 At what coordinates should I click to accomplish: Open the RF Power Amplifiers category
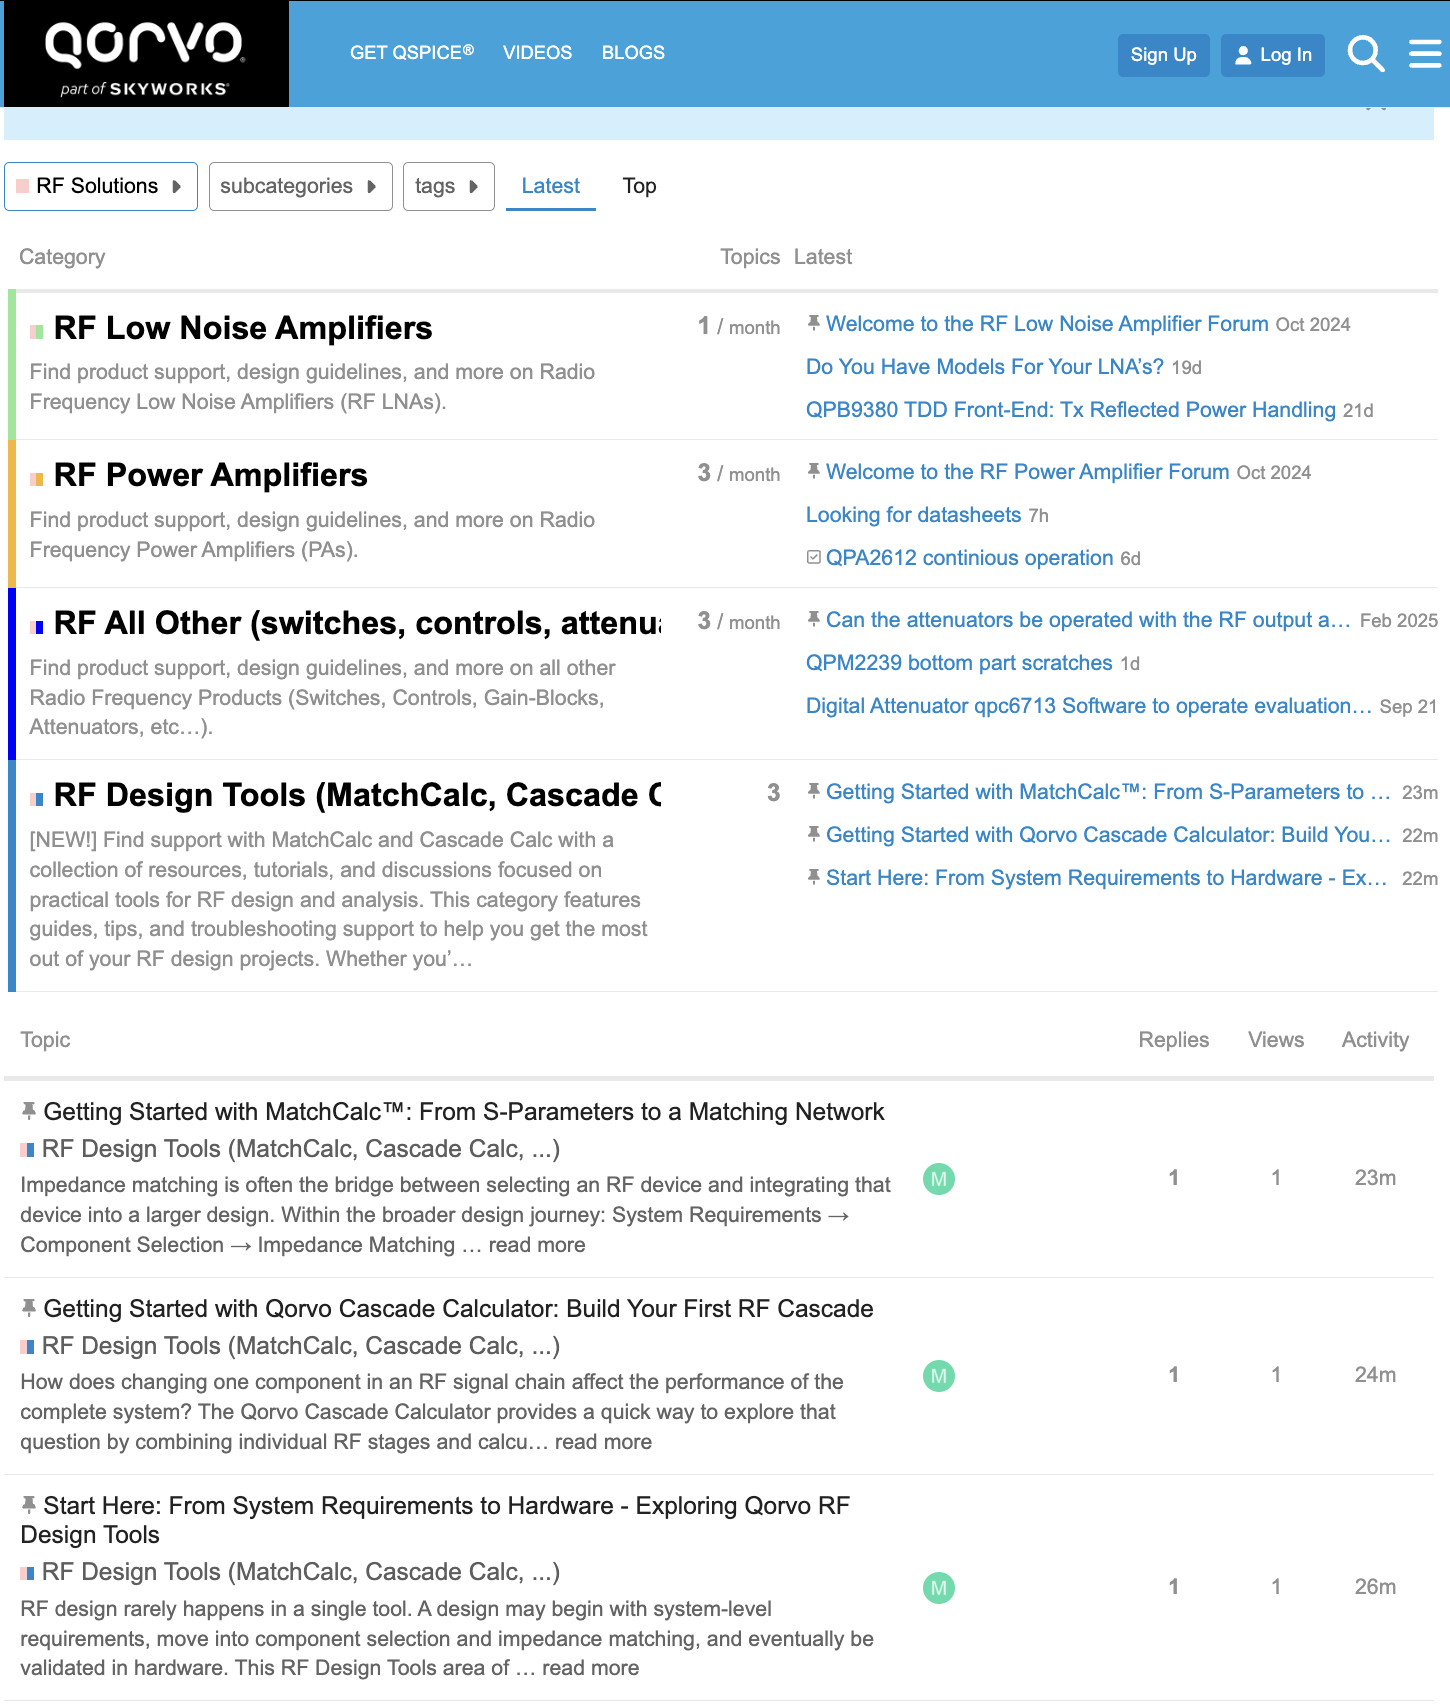click(x=211, y=475)
